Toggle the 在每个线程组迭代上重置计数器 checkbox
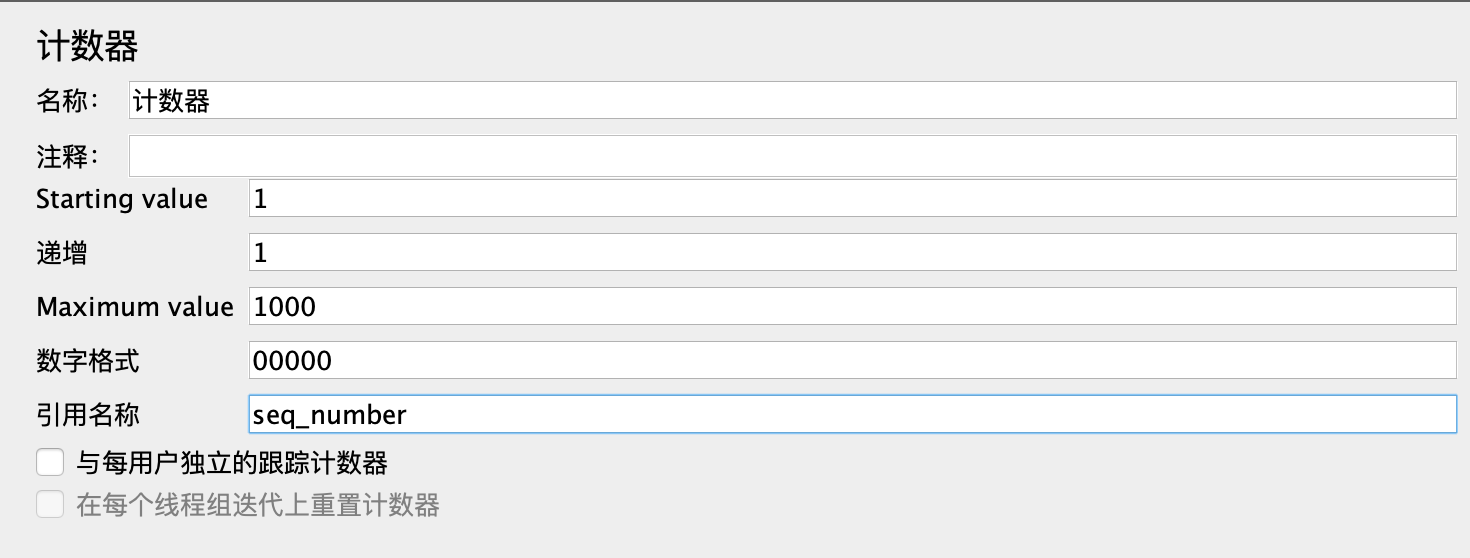1470x558 pixels. [50, 504]
